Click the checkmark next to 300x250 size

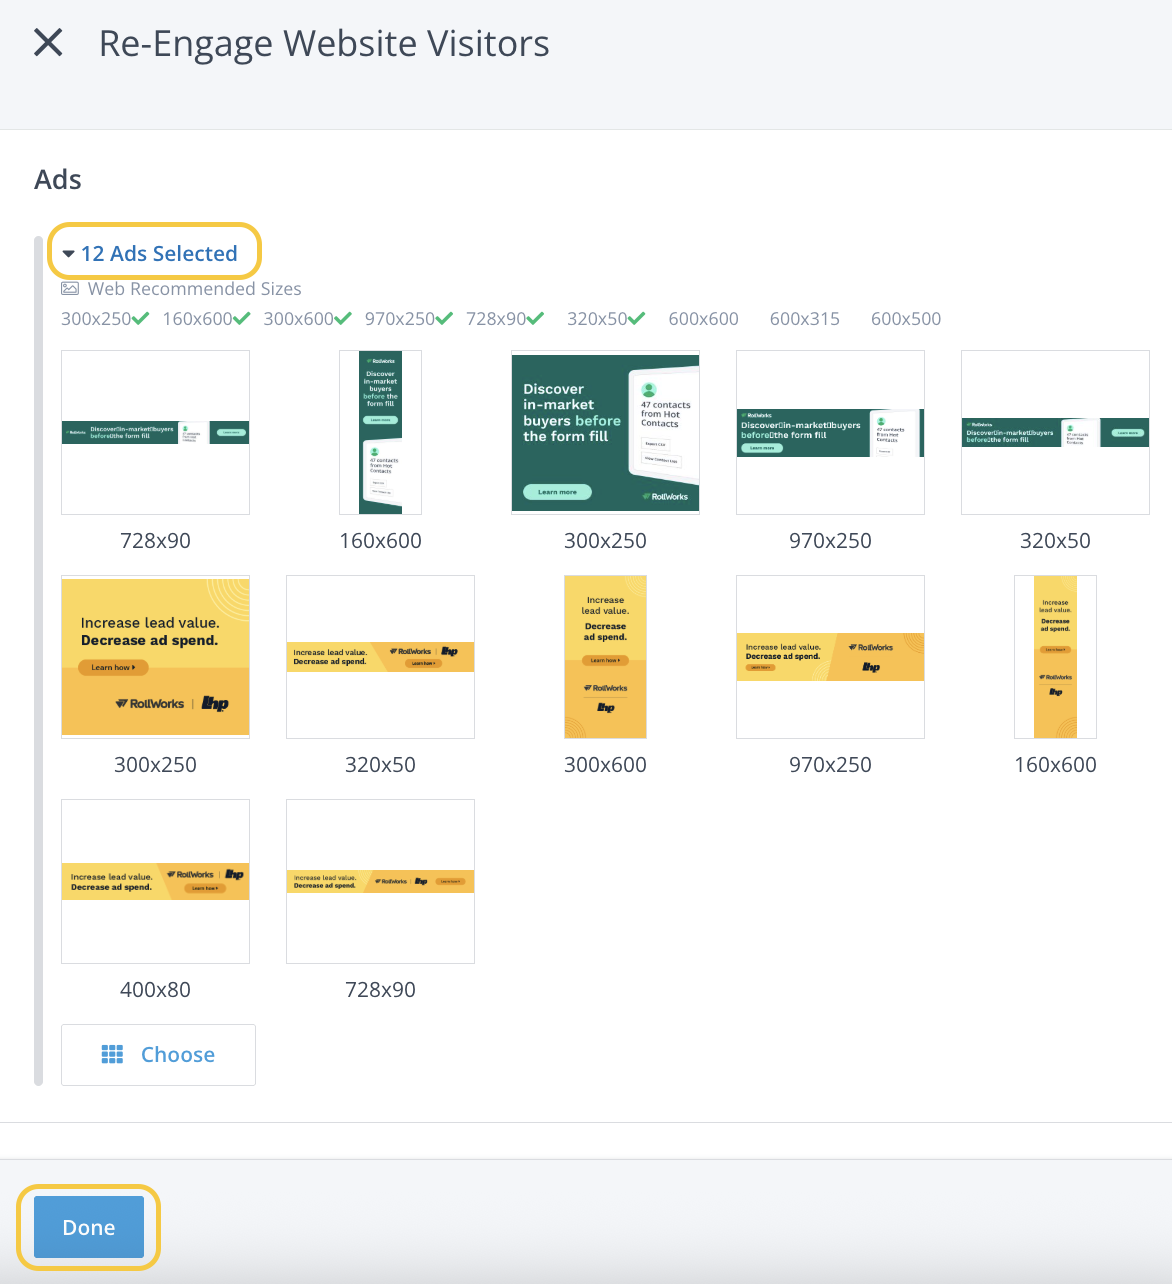(x=141, y=319)
